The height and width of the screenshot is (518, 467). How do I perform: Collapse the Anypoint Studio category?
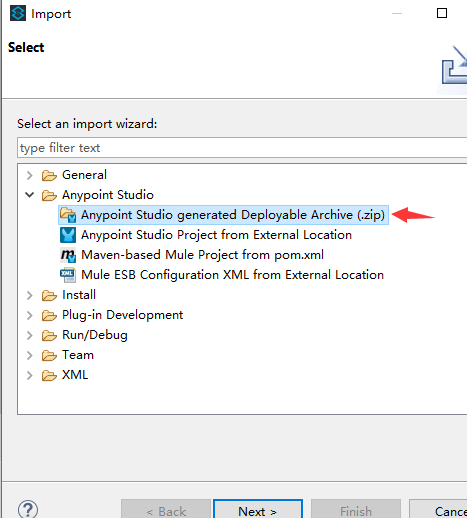[x=30, y=195]
